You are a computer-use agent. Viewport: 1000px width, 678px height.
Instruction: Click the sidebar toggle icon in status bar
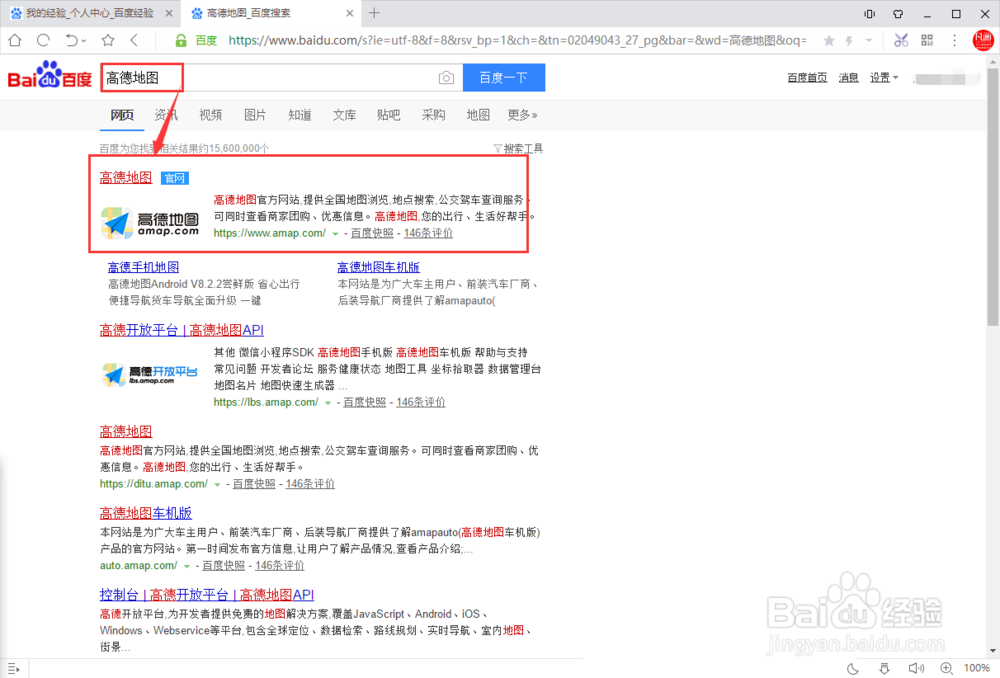click(x=13, y=668)
